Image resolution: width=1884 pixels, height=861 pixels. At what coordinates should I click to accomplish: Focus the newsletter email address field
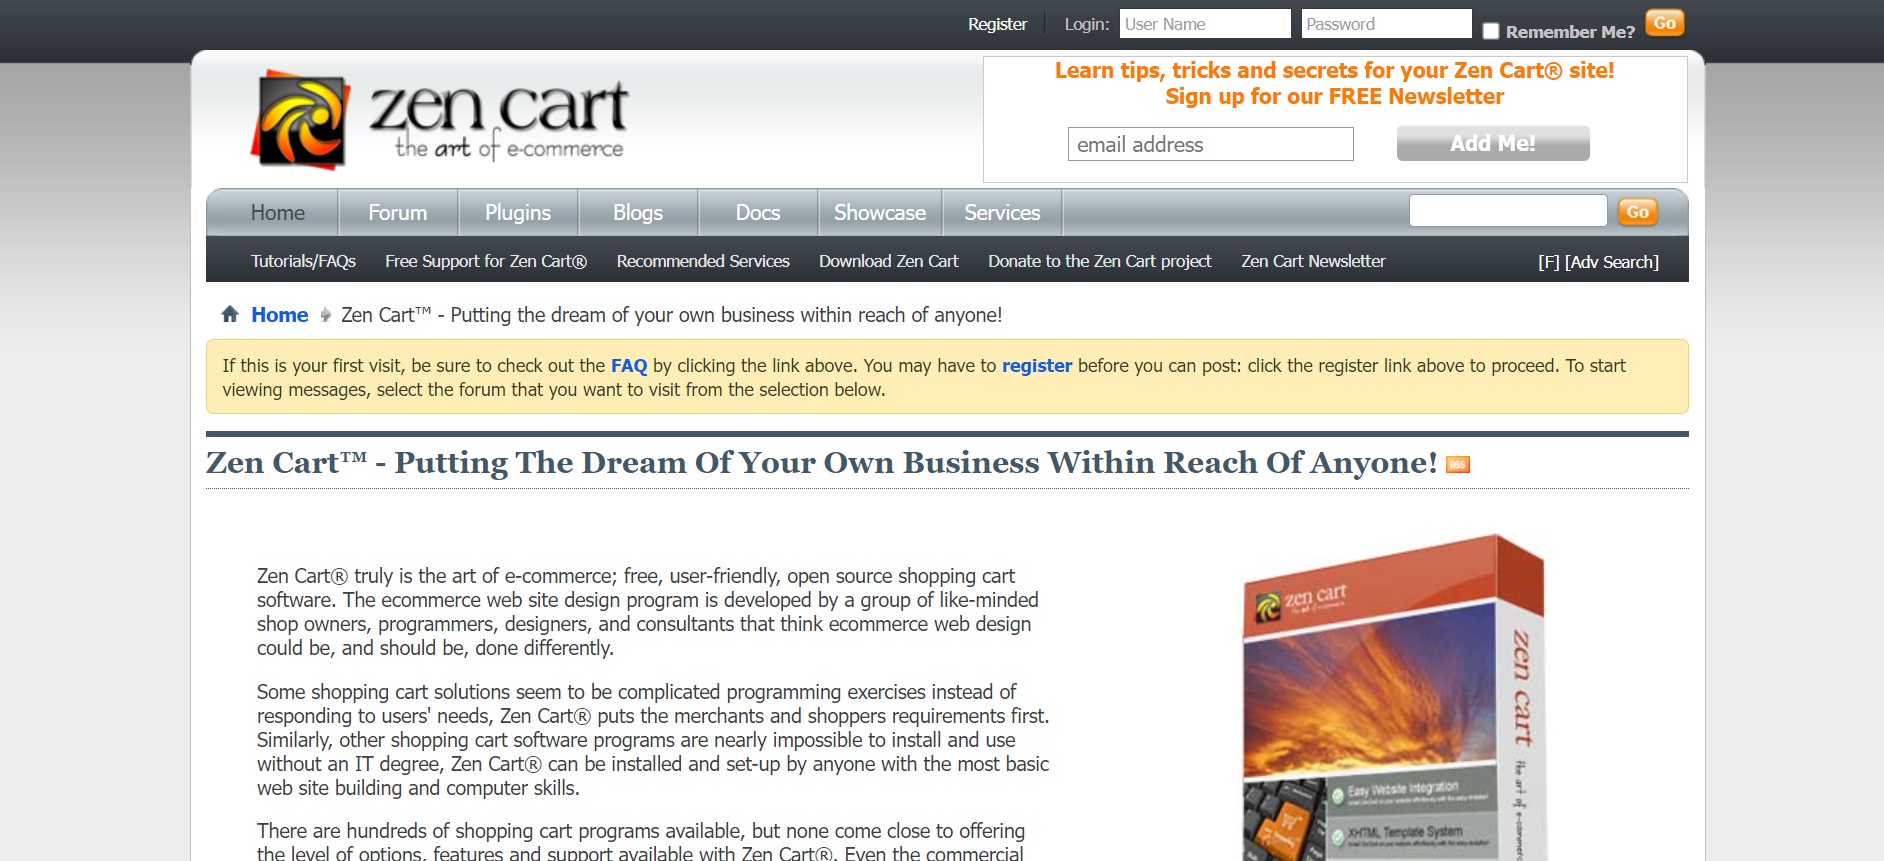coord(1210,144)
